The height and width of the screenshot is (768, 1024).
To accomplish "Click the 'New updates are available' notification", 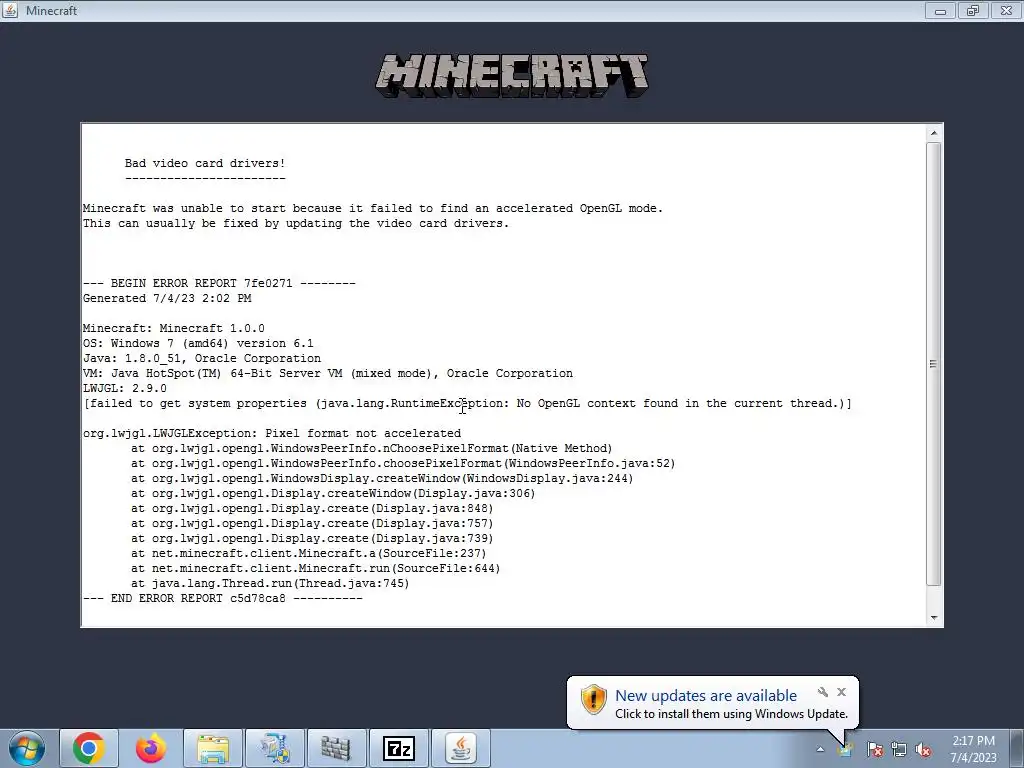I will click(706, 696).
